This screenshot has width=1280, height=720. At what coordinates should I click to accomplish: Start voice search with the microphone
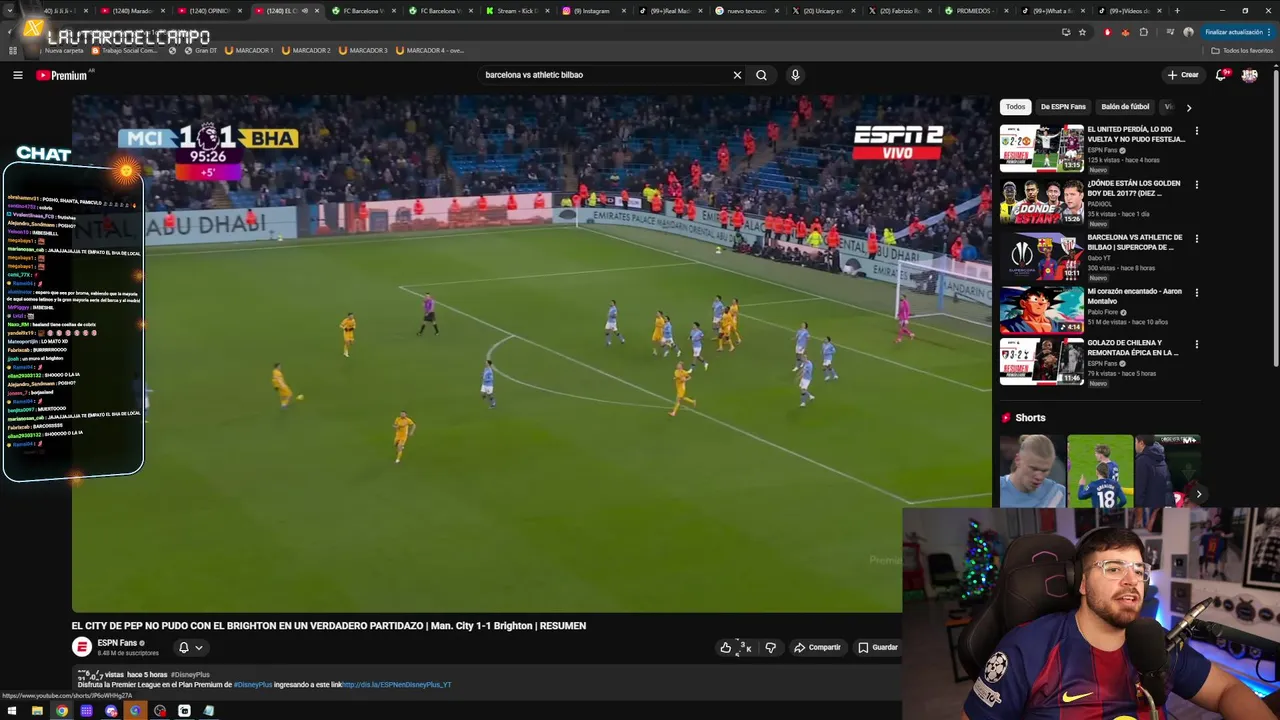click(x=795, y=75)
